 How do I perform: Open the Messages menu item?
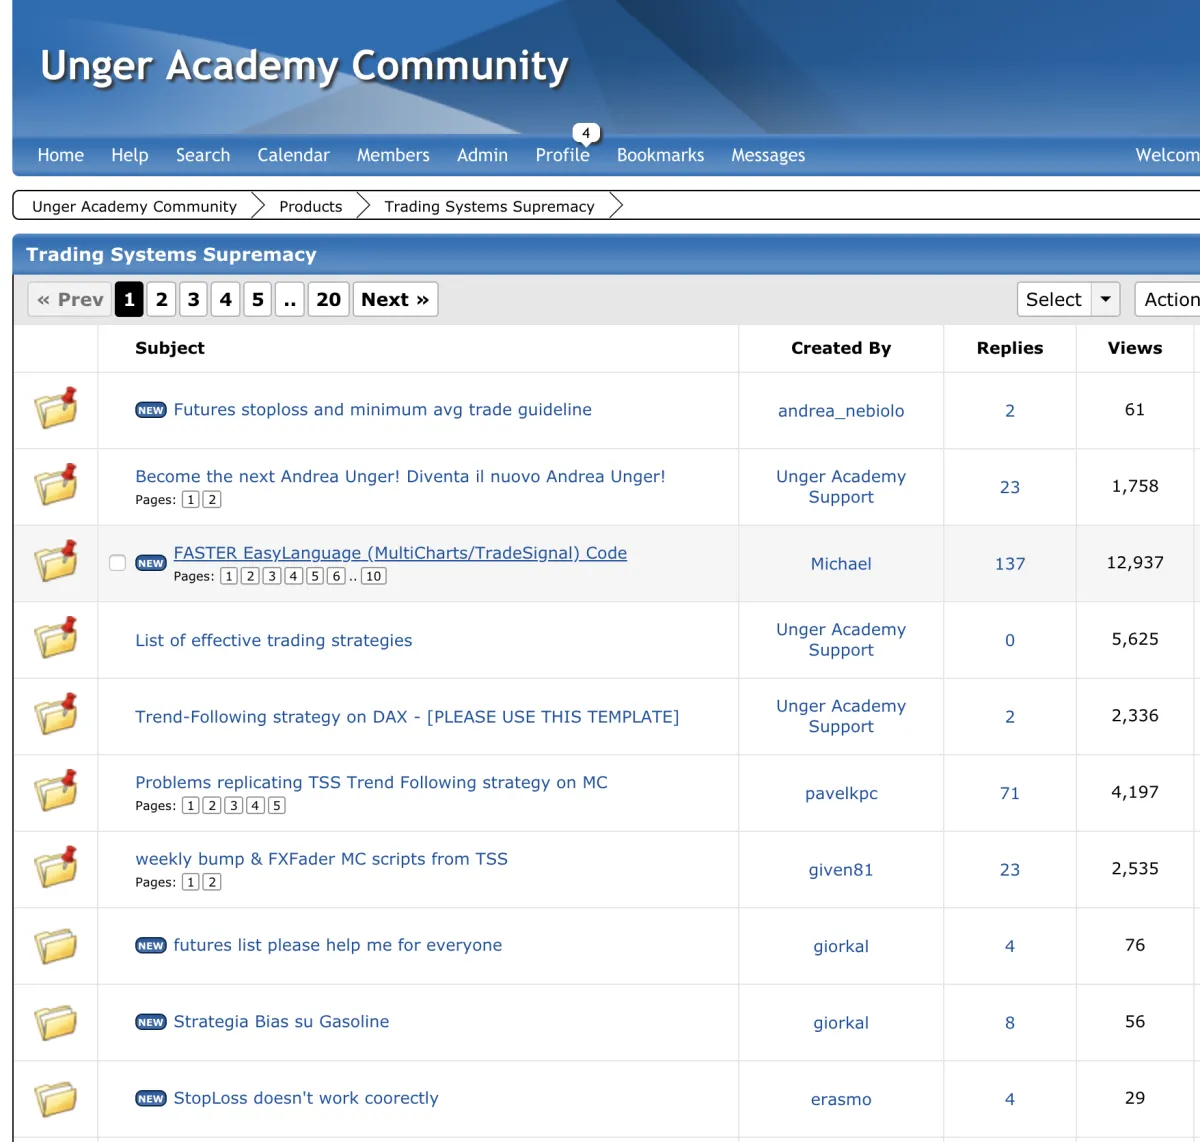click(768, 155)
